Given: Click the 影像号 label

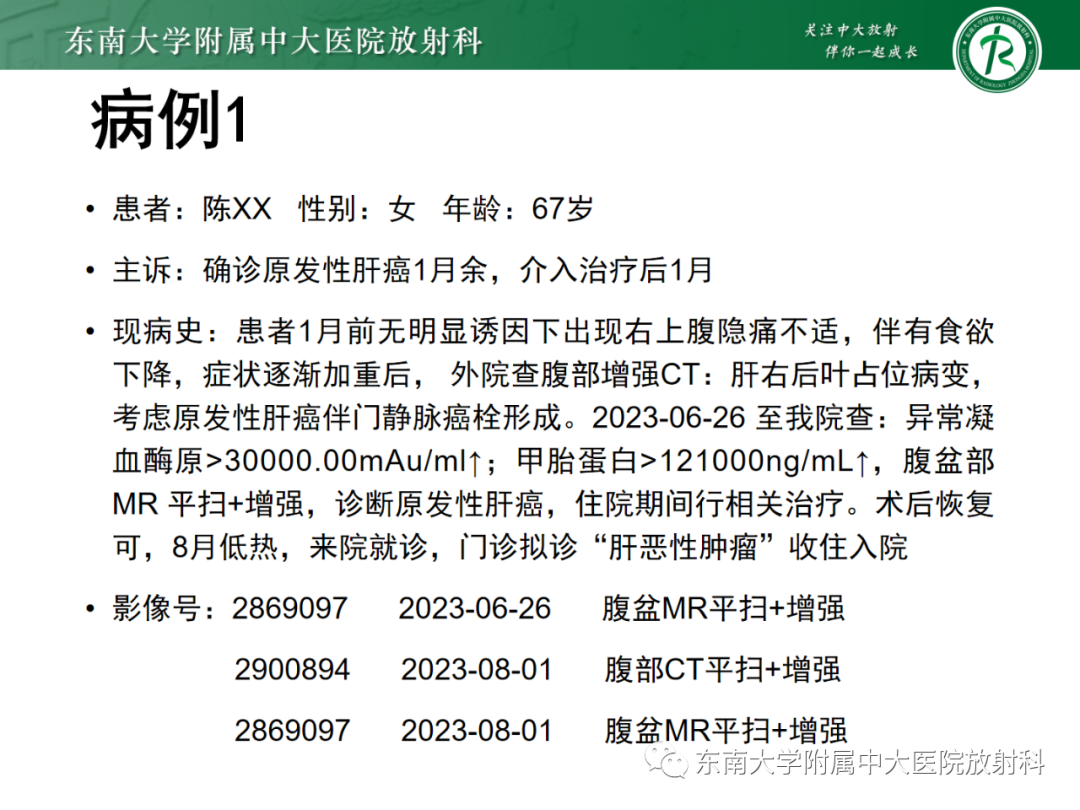Looking at the screenshot, I should [157, 608].
